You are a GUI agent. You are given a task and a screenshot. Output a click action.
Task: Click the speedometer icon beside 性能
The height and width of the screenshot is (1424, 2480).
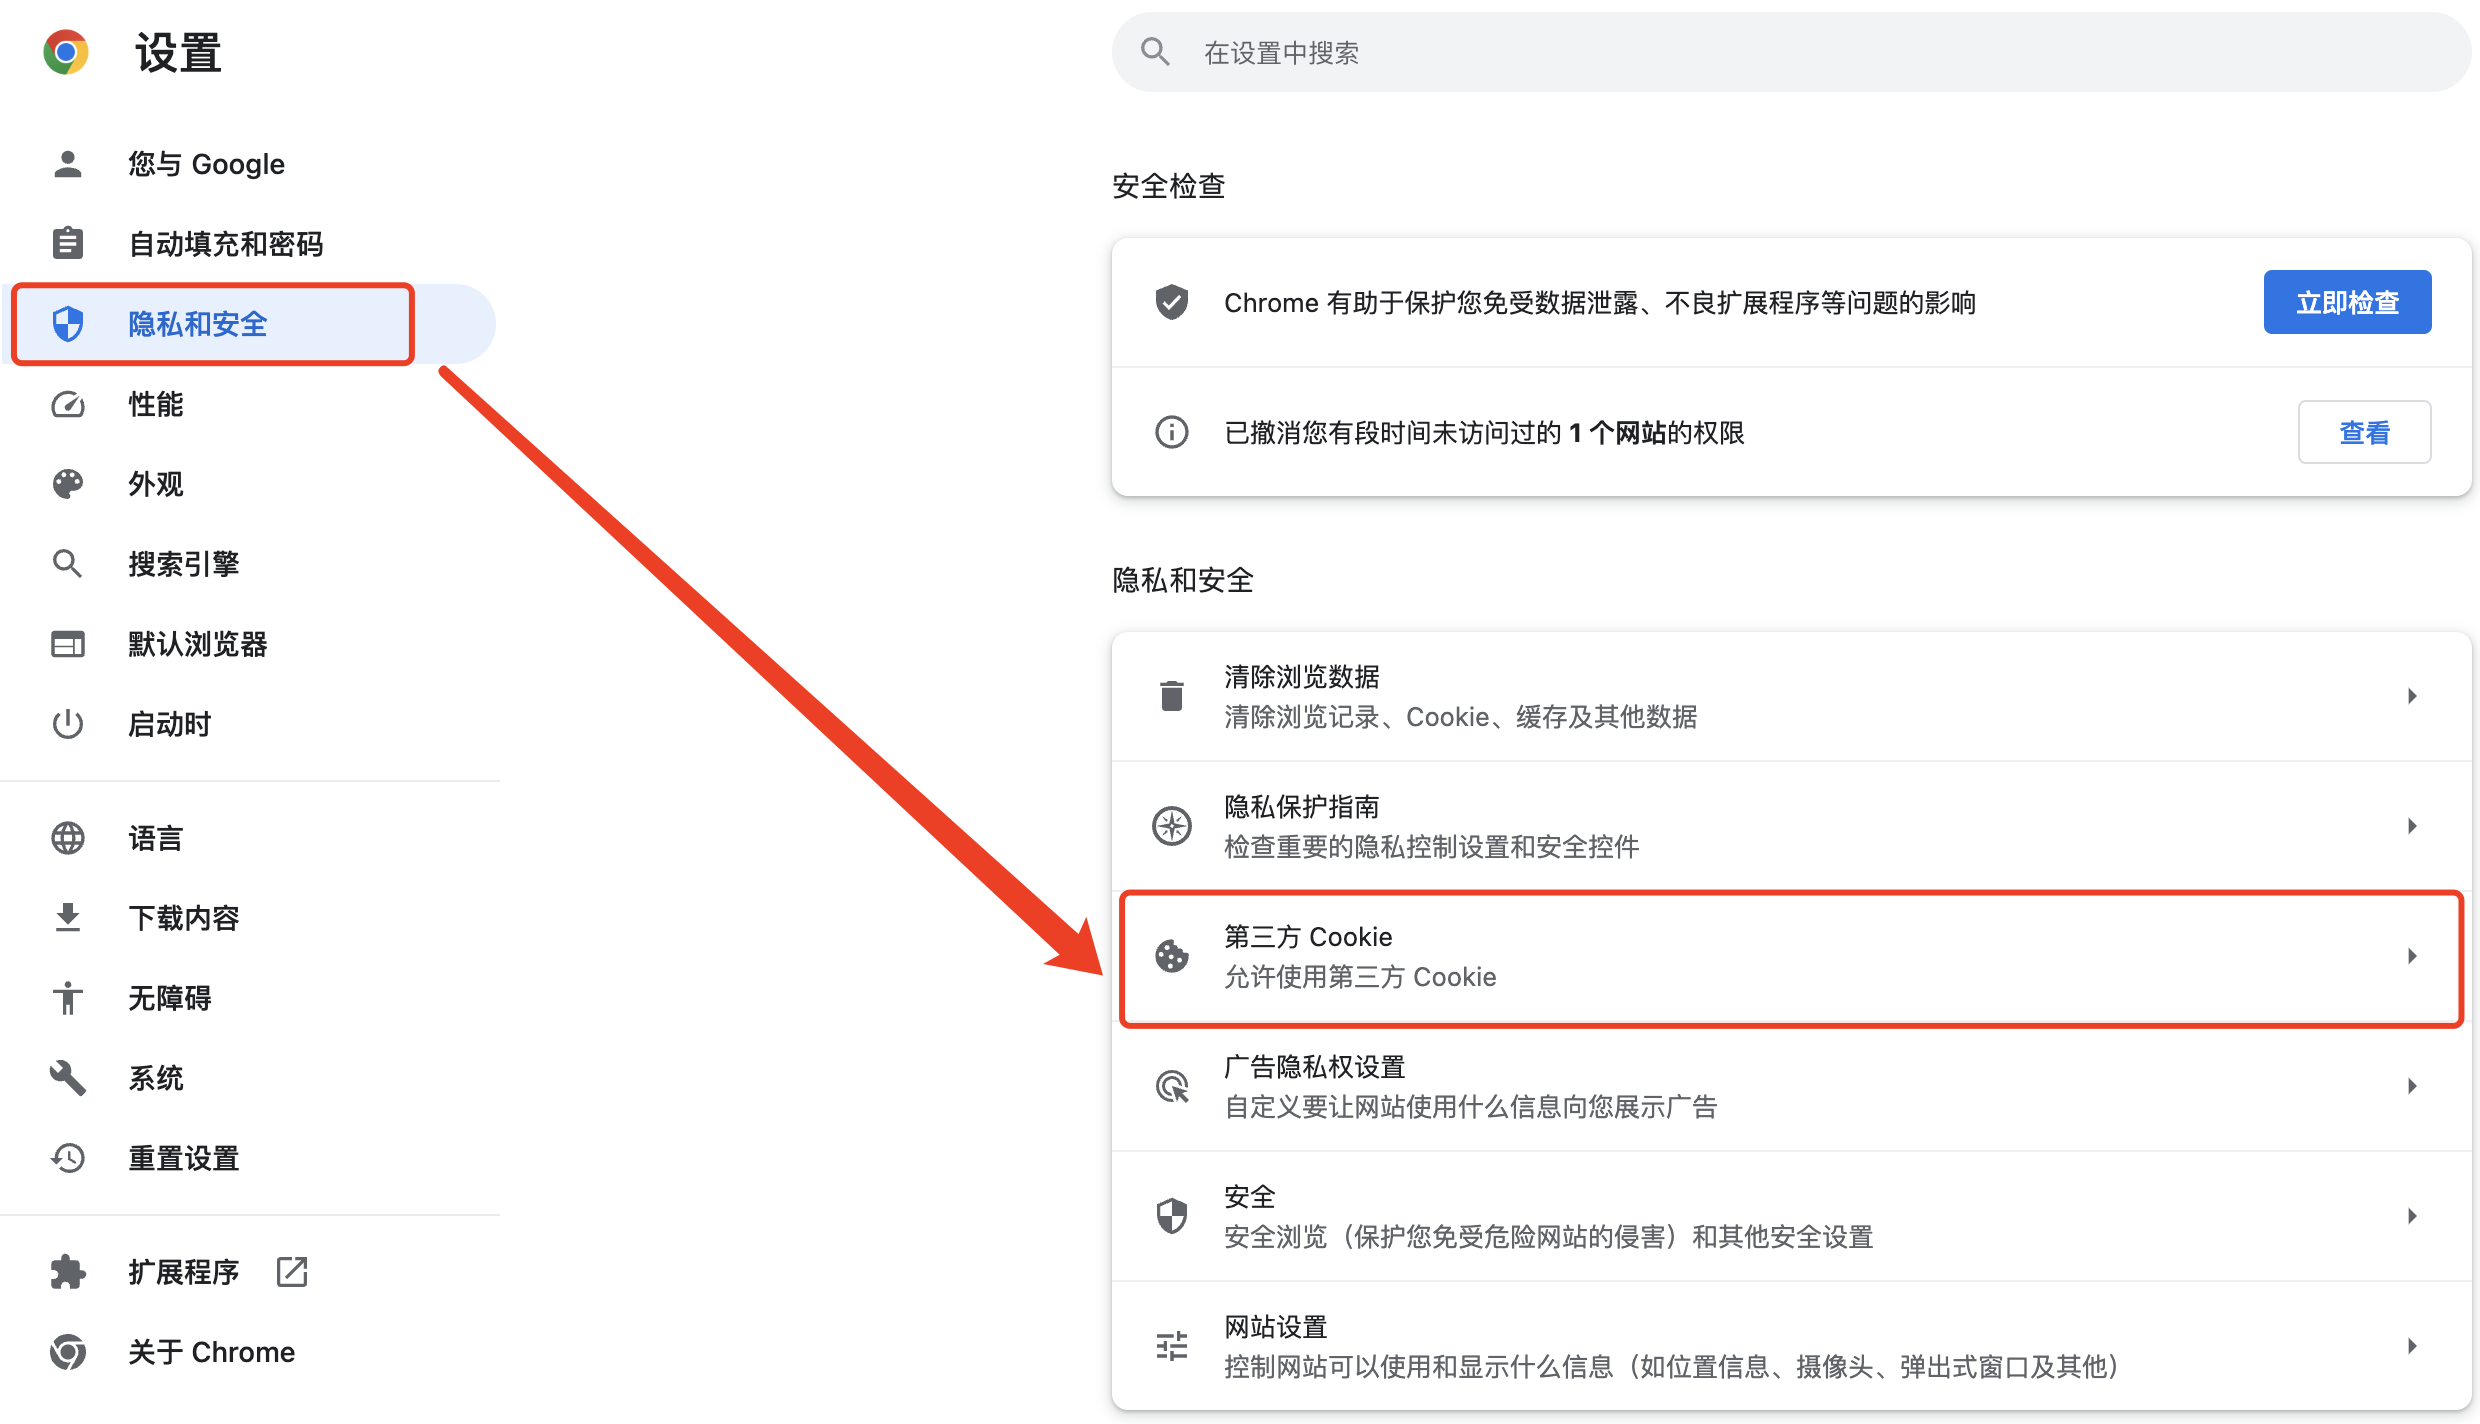(68, 404)
